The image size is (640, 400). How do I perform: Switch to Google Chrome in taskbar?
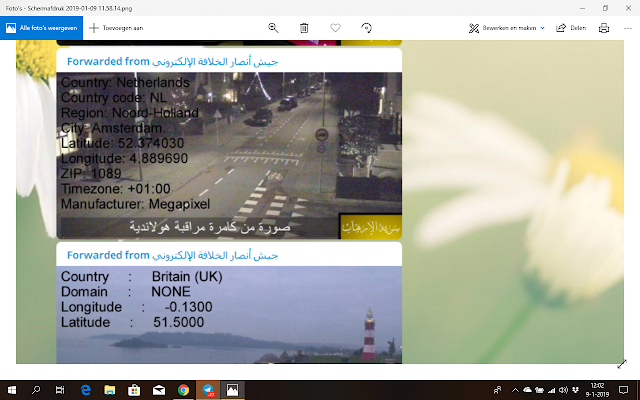[x=183, y=390]
